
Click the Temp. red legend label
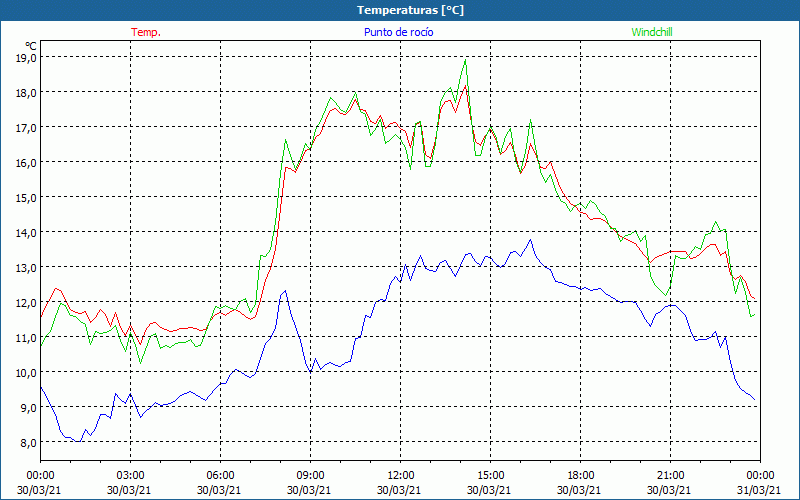[146, 32]
